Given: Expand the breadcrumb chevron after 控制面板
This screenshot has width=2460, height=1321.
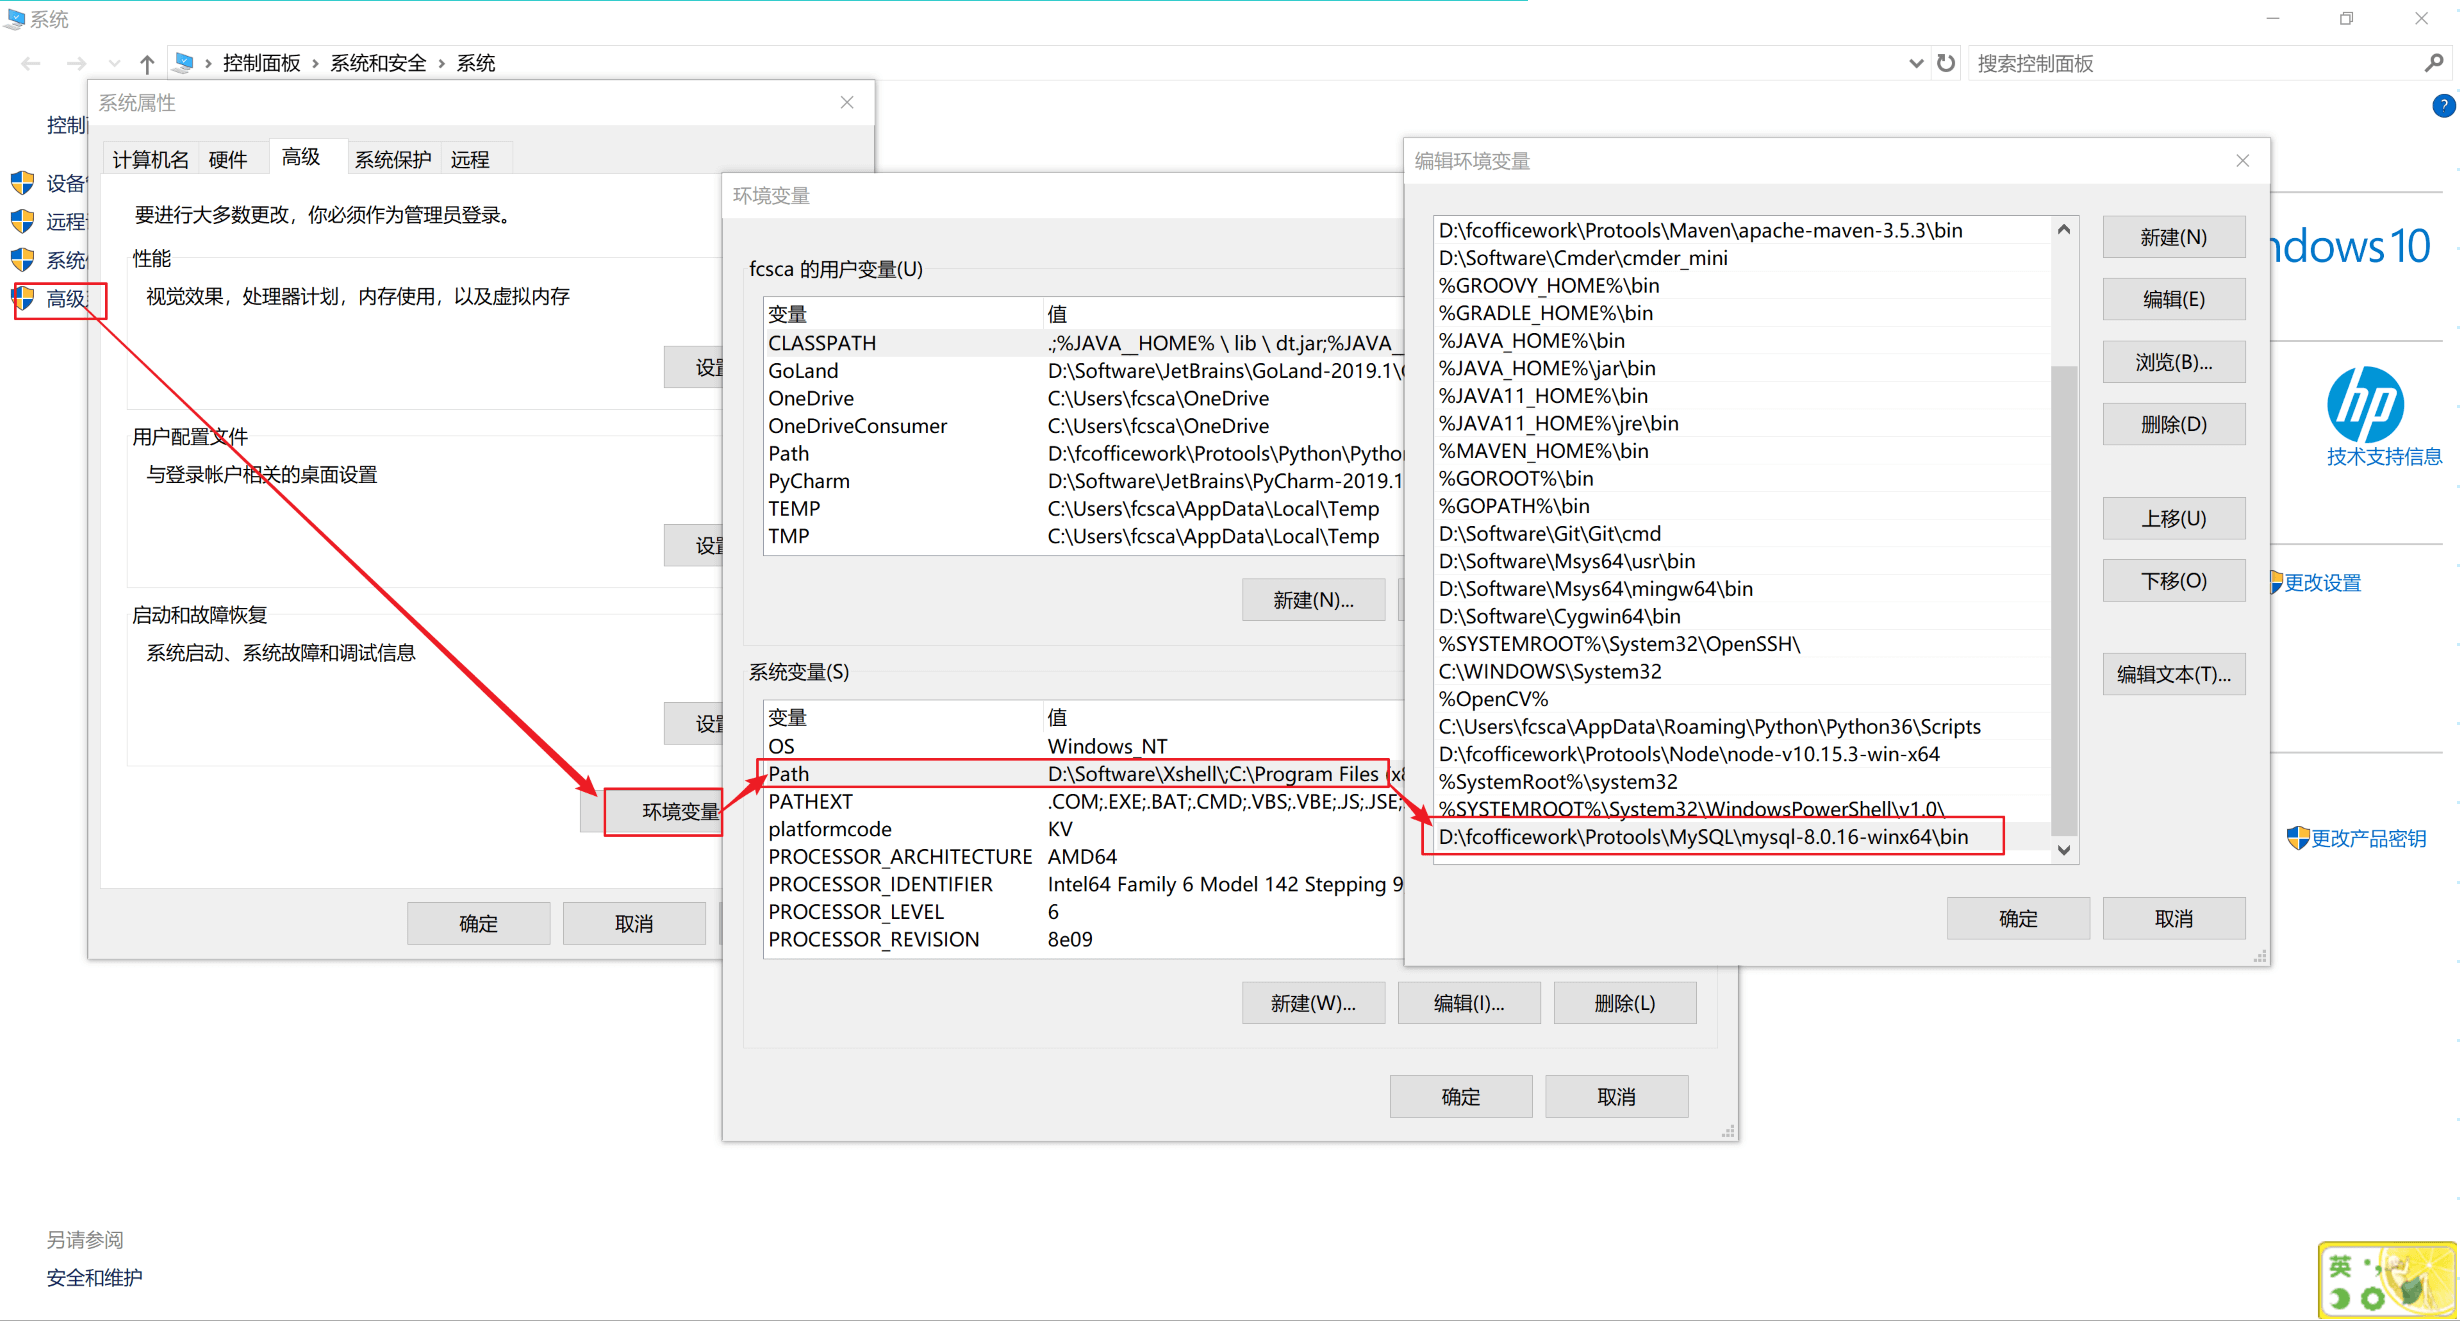Looking at the screenshot, I should click(x=315, y=64).
